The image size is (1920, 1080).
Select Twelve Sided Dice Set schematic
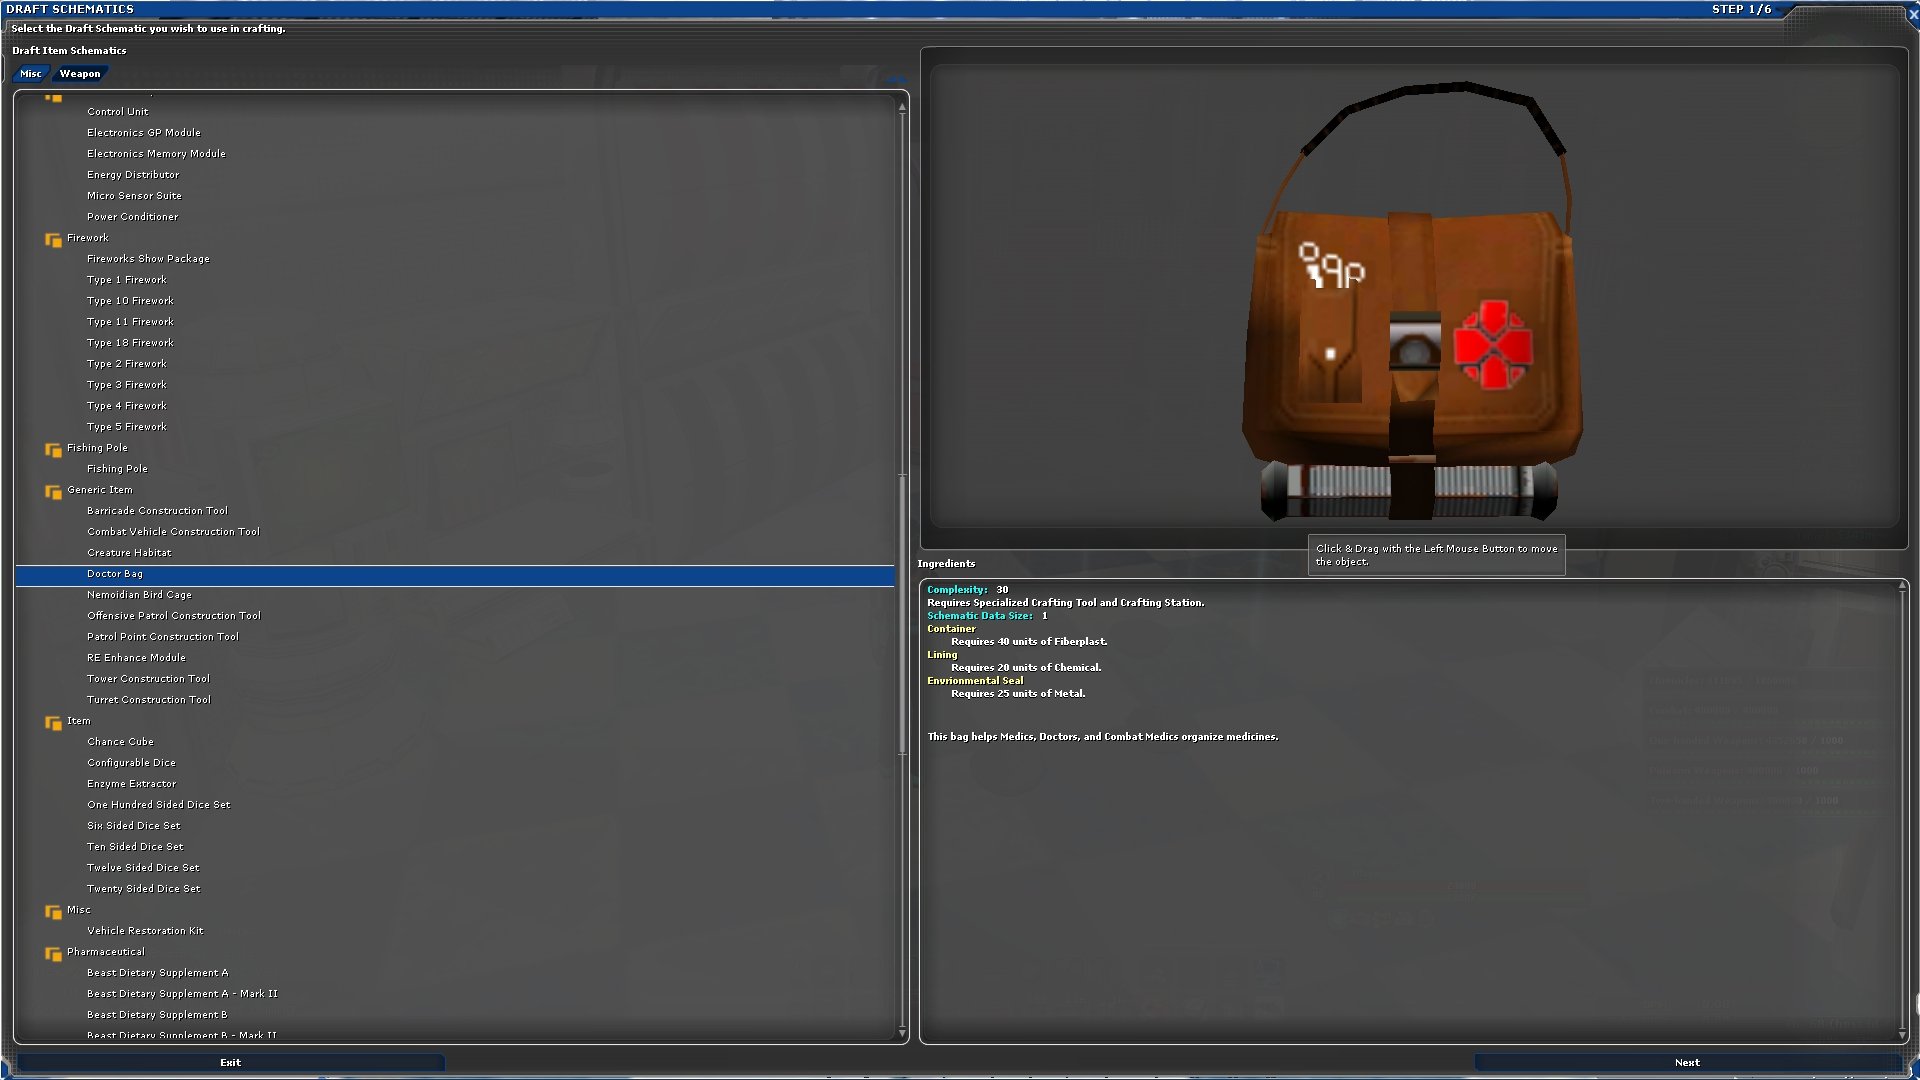click(143, 868)
